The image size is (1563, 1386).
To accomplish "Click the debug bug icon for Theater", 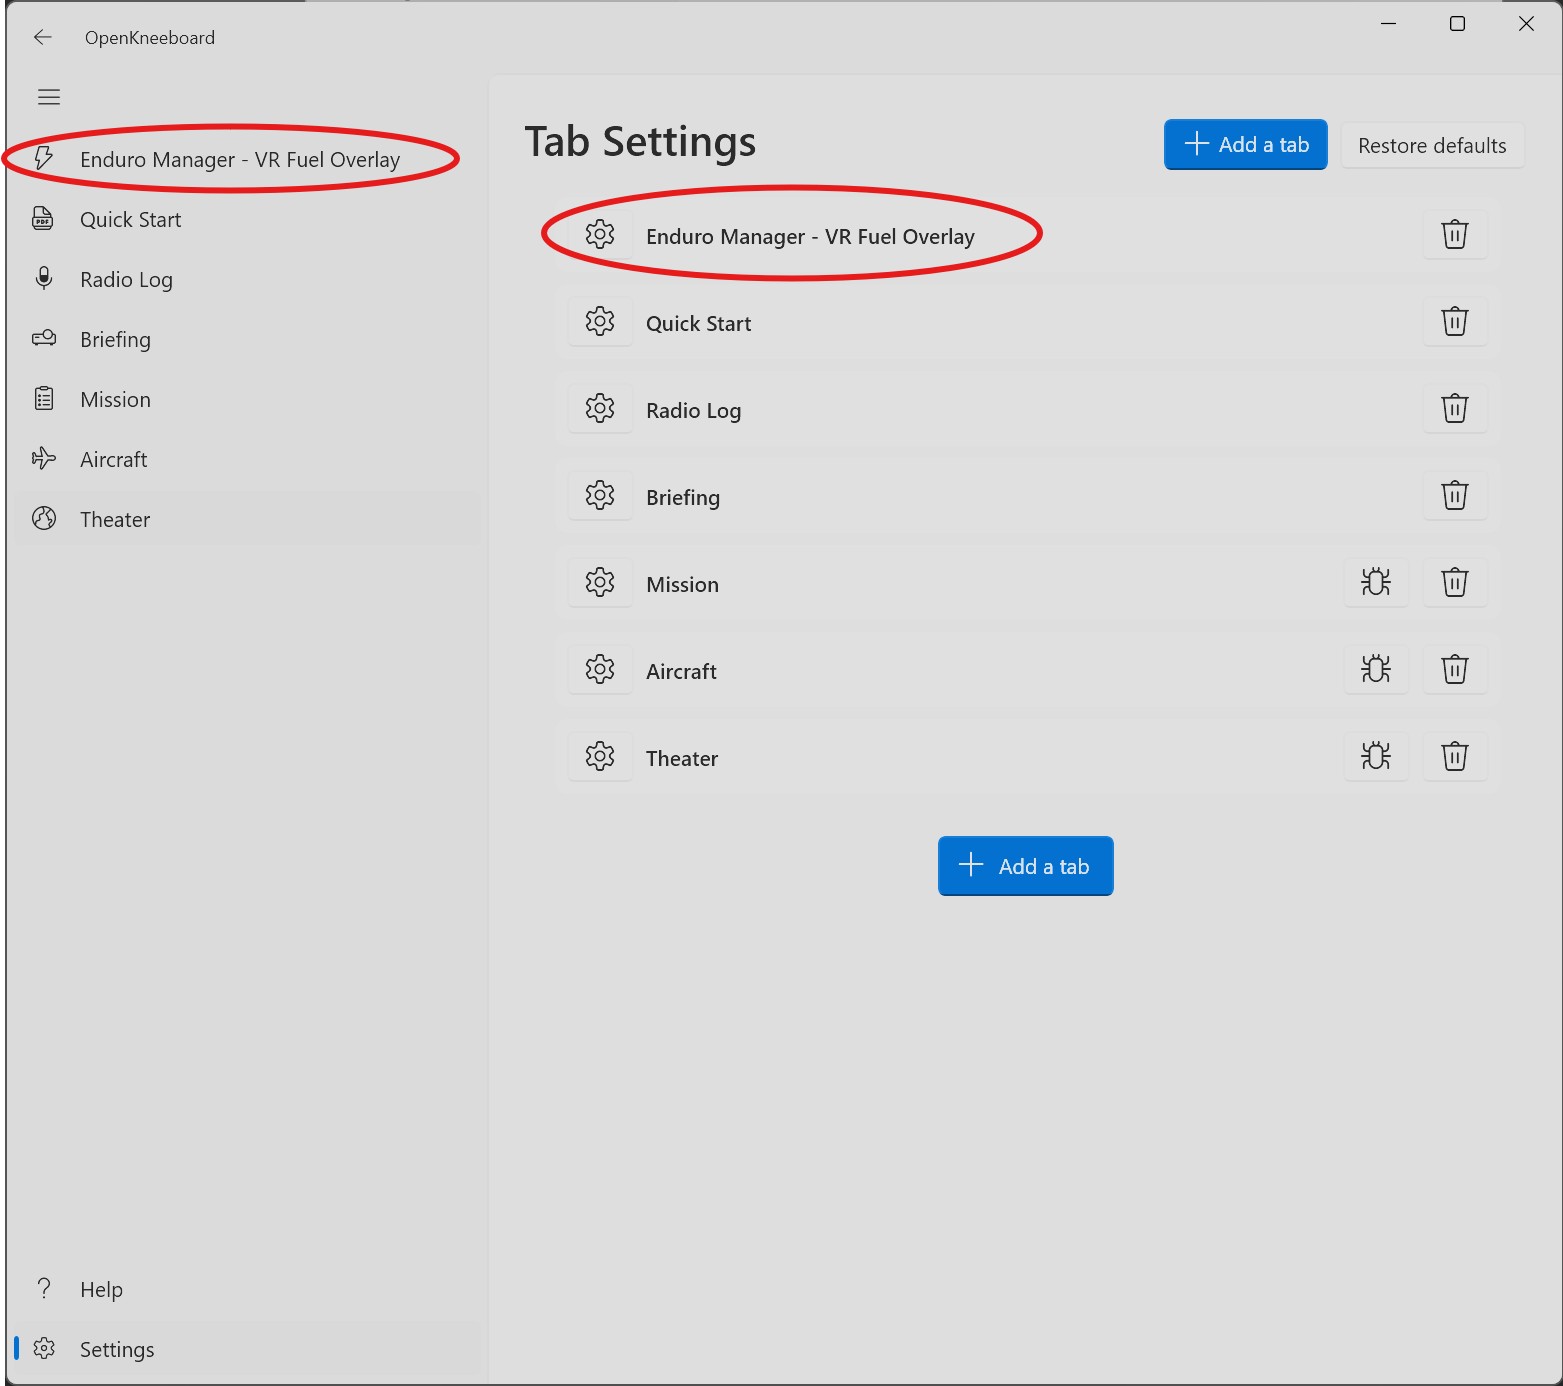I will [1376, 757].
